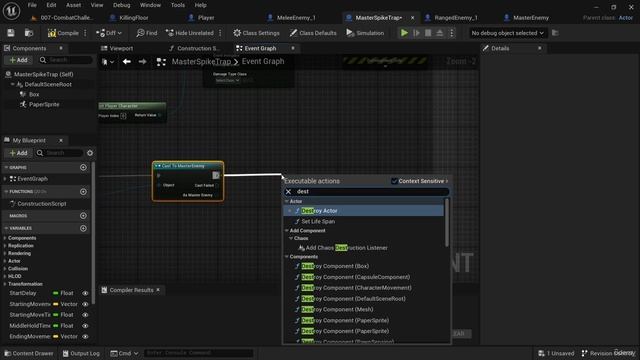This screenshot has height=360, width=640.
Task: Add a new macro with plus icon
Action: (x=83, y=216)
